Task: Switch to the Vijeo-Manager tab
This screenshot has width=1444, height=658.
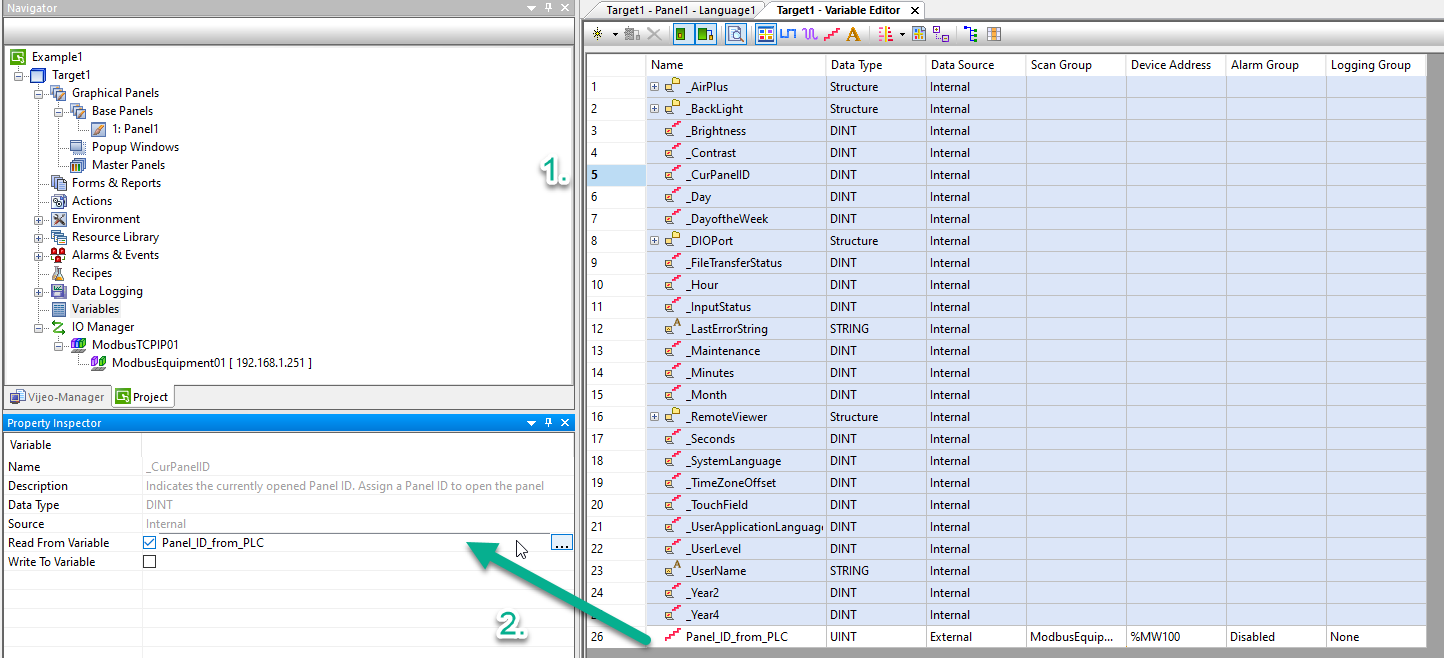Action: coord(57,397)
